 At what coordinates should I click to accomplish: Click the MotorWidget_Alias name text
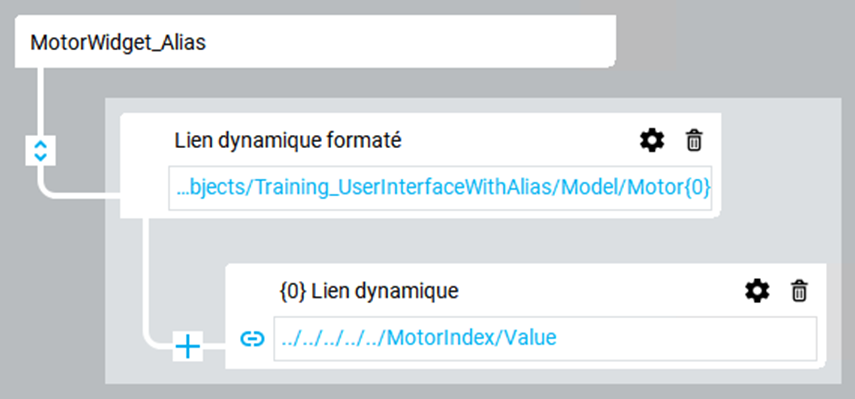point(118,43)
